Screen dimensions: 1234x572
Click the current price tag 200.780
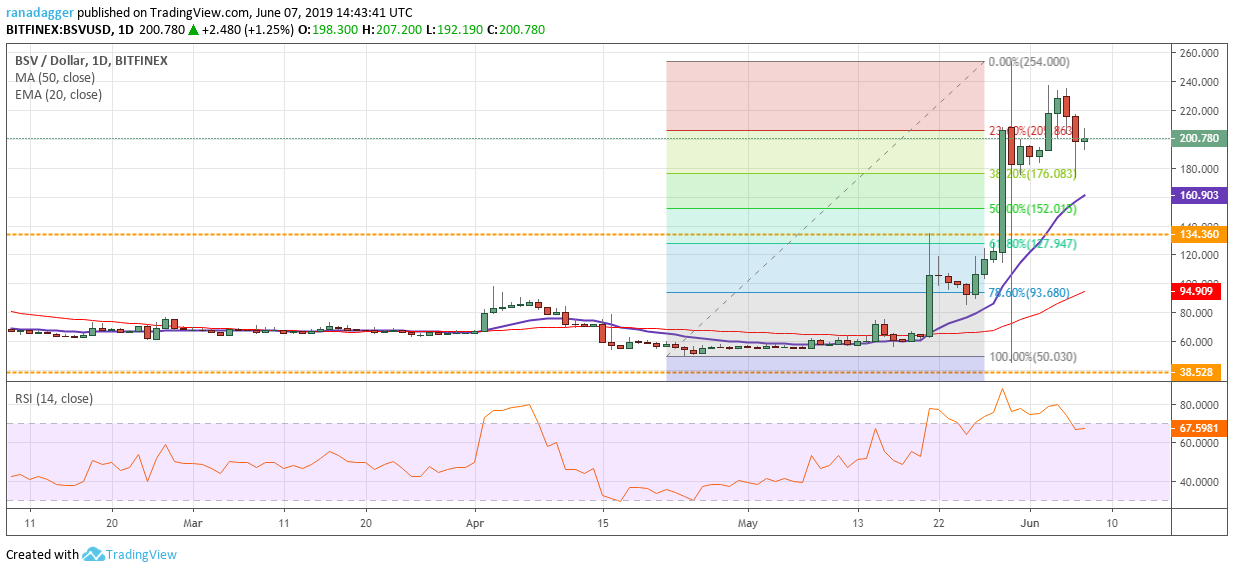(1198, 139)
